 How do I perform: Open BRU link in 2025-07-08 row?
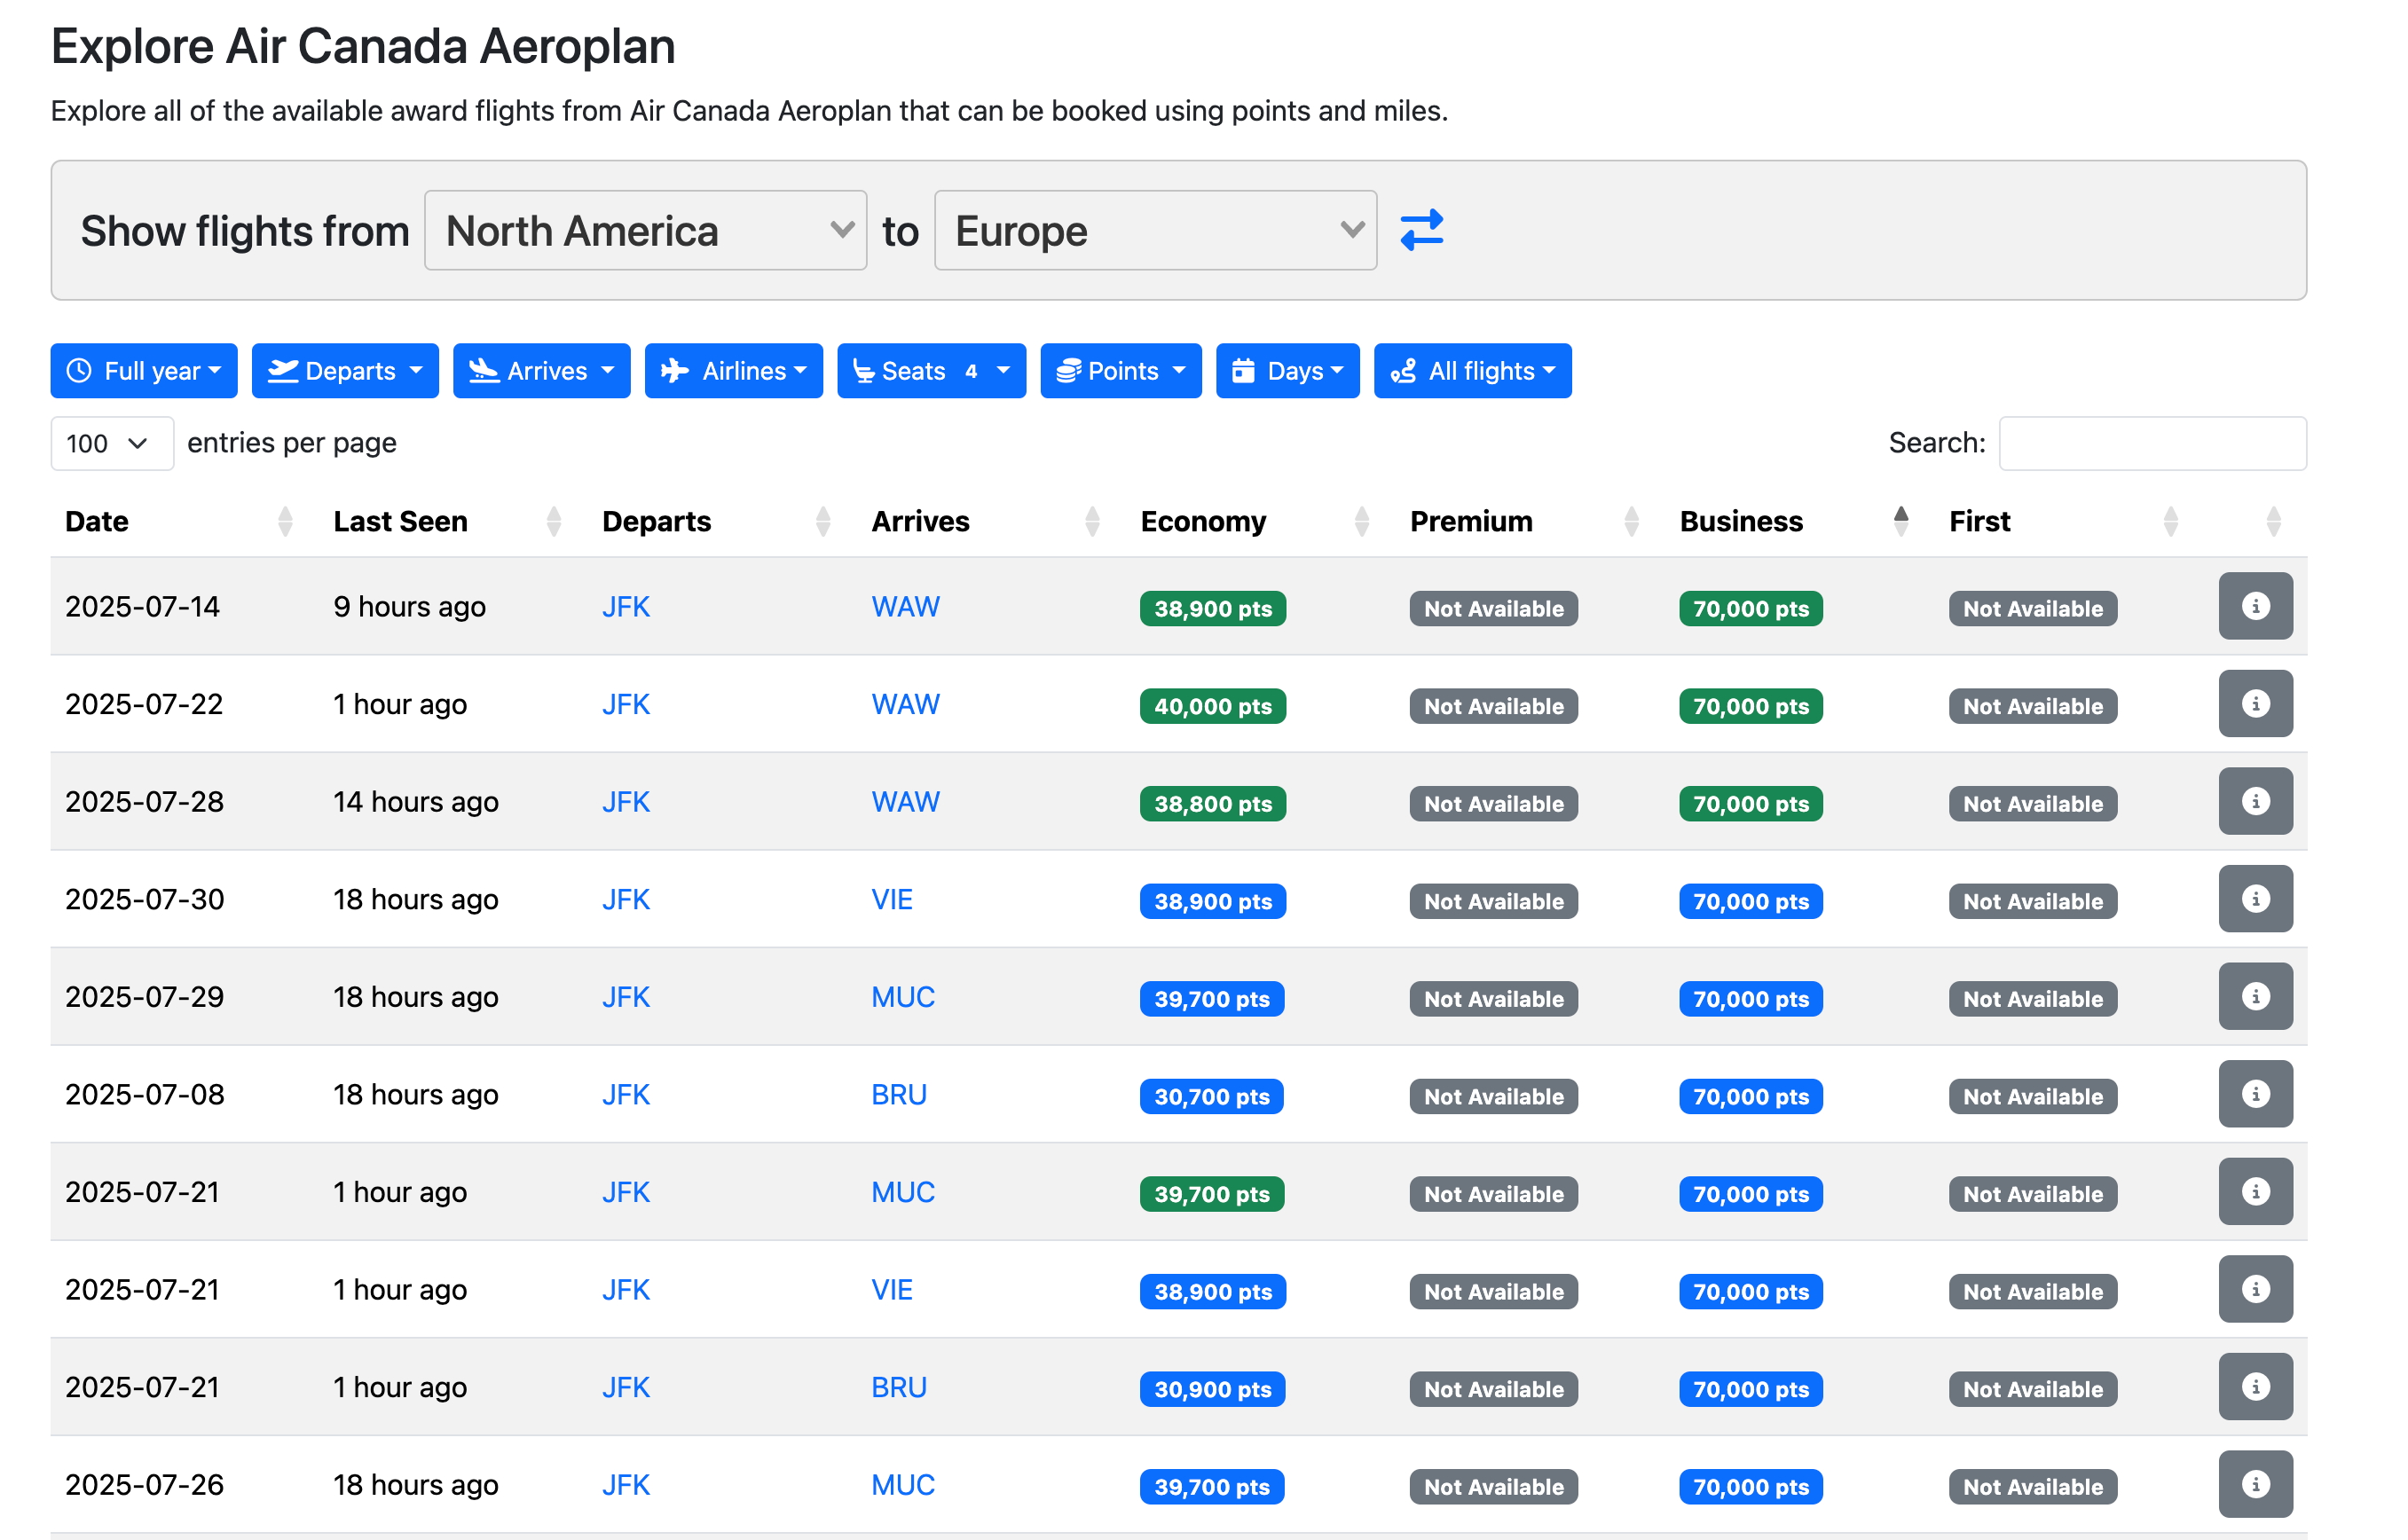[x=899, y=1094]
